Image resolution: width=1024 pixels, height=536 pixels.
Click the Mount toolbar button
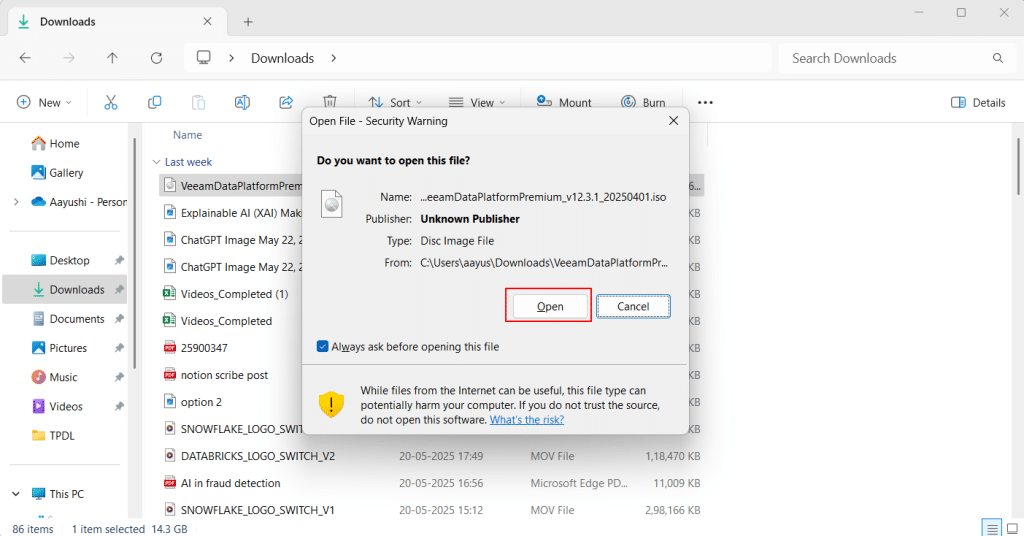click(564, 102)
